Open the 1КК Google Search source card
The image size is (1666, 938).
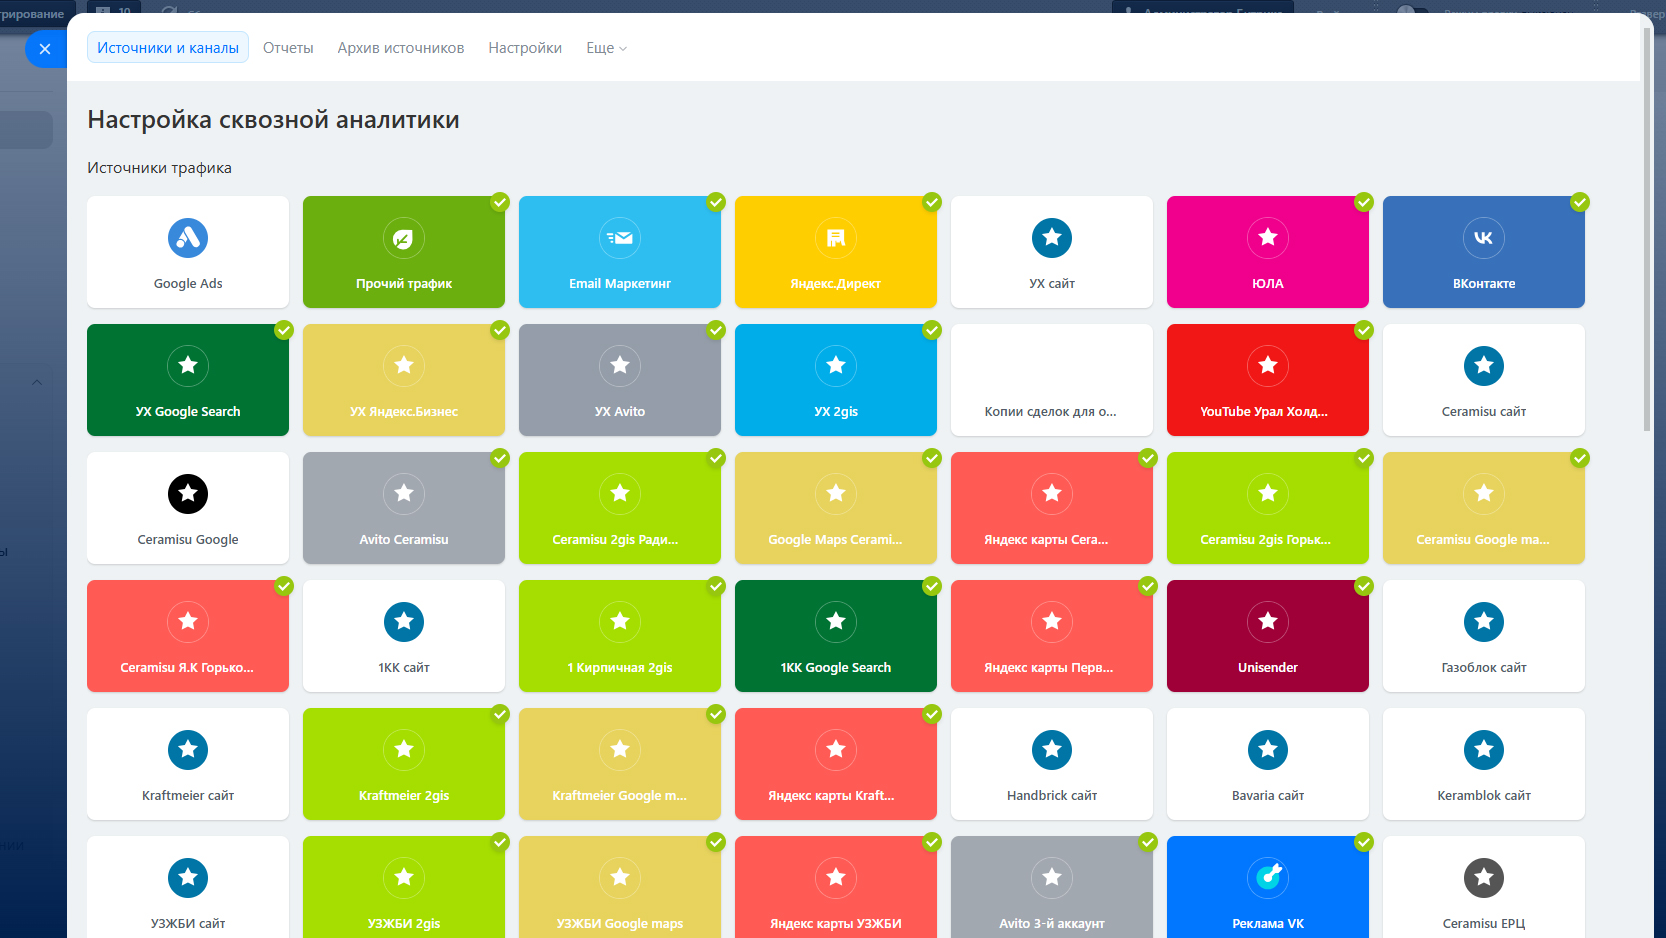(836, 636)
